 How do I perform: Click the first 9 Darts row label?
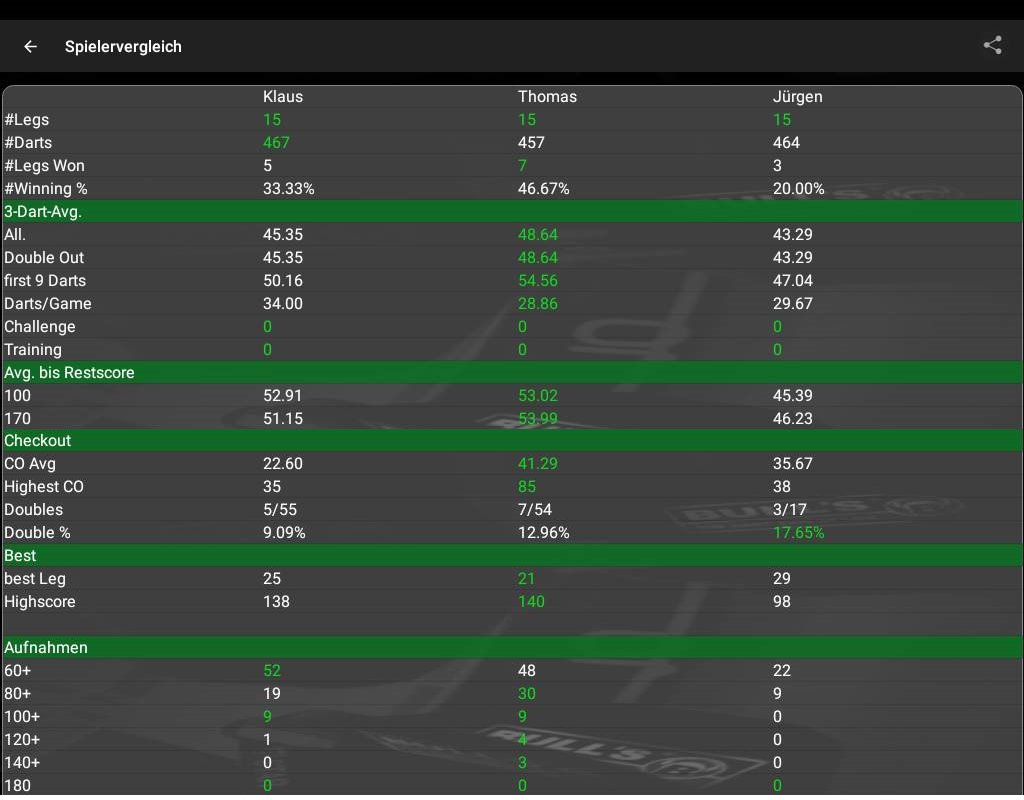coord(45,281)
